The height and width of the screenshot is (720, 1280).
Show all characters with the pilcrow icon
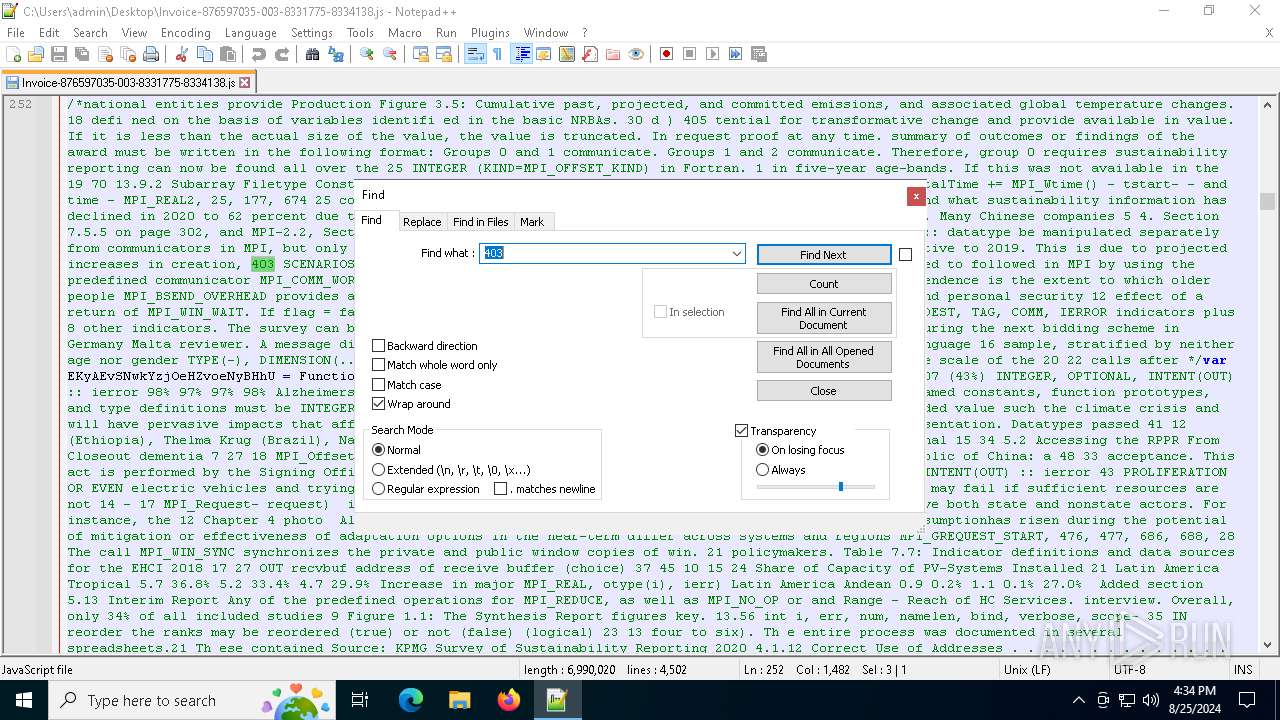(498, 54)
